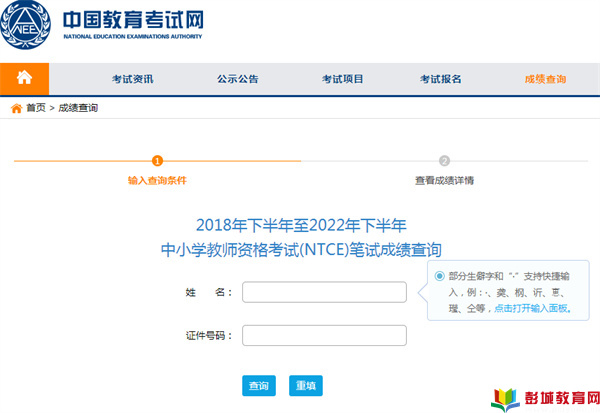This screenshot has width=600, height=413.
Task: Click the 中国教育考试网 site title
Action: [x=133, y=20]
